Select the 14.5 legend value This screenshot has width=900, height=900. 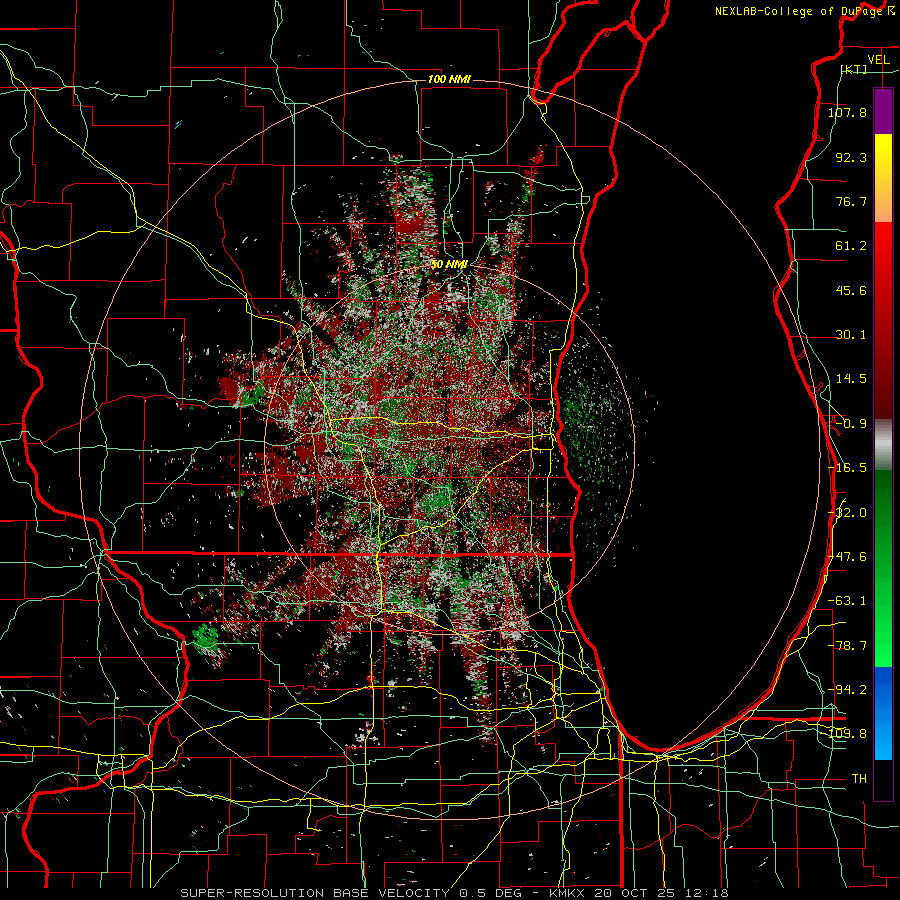(851, 379)
